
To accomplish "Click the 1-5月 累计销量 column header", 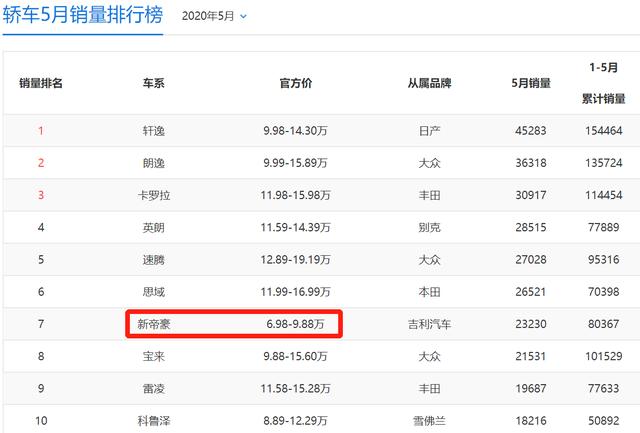I will (603, 83).
